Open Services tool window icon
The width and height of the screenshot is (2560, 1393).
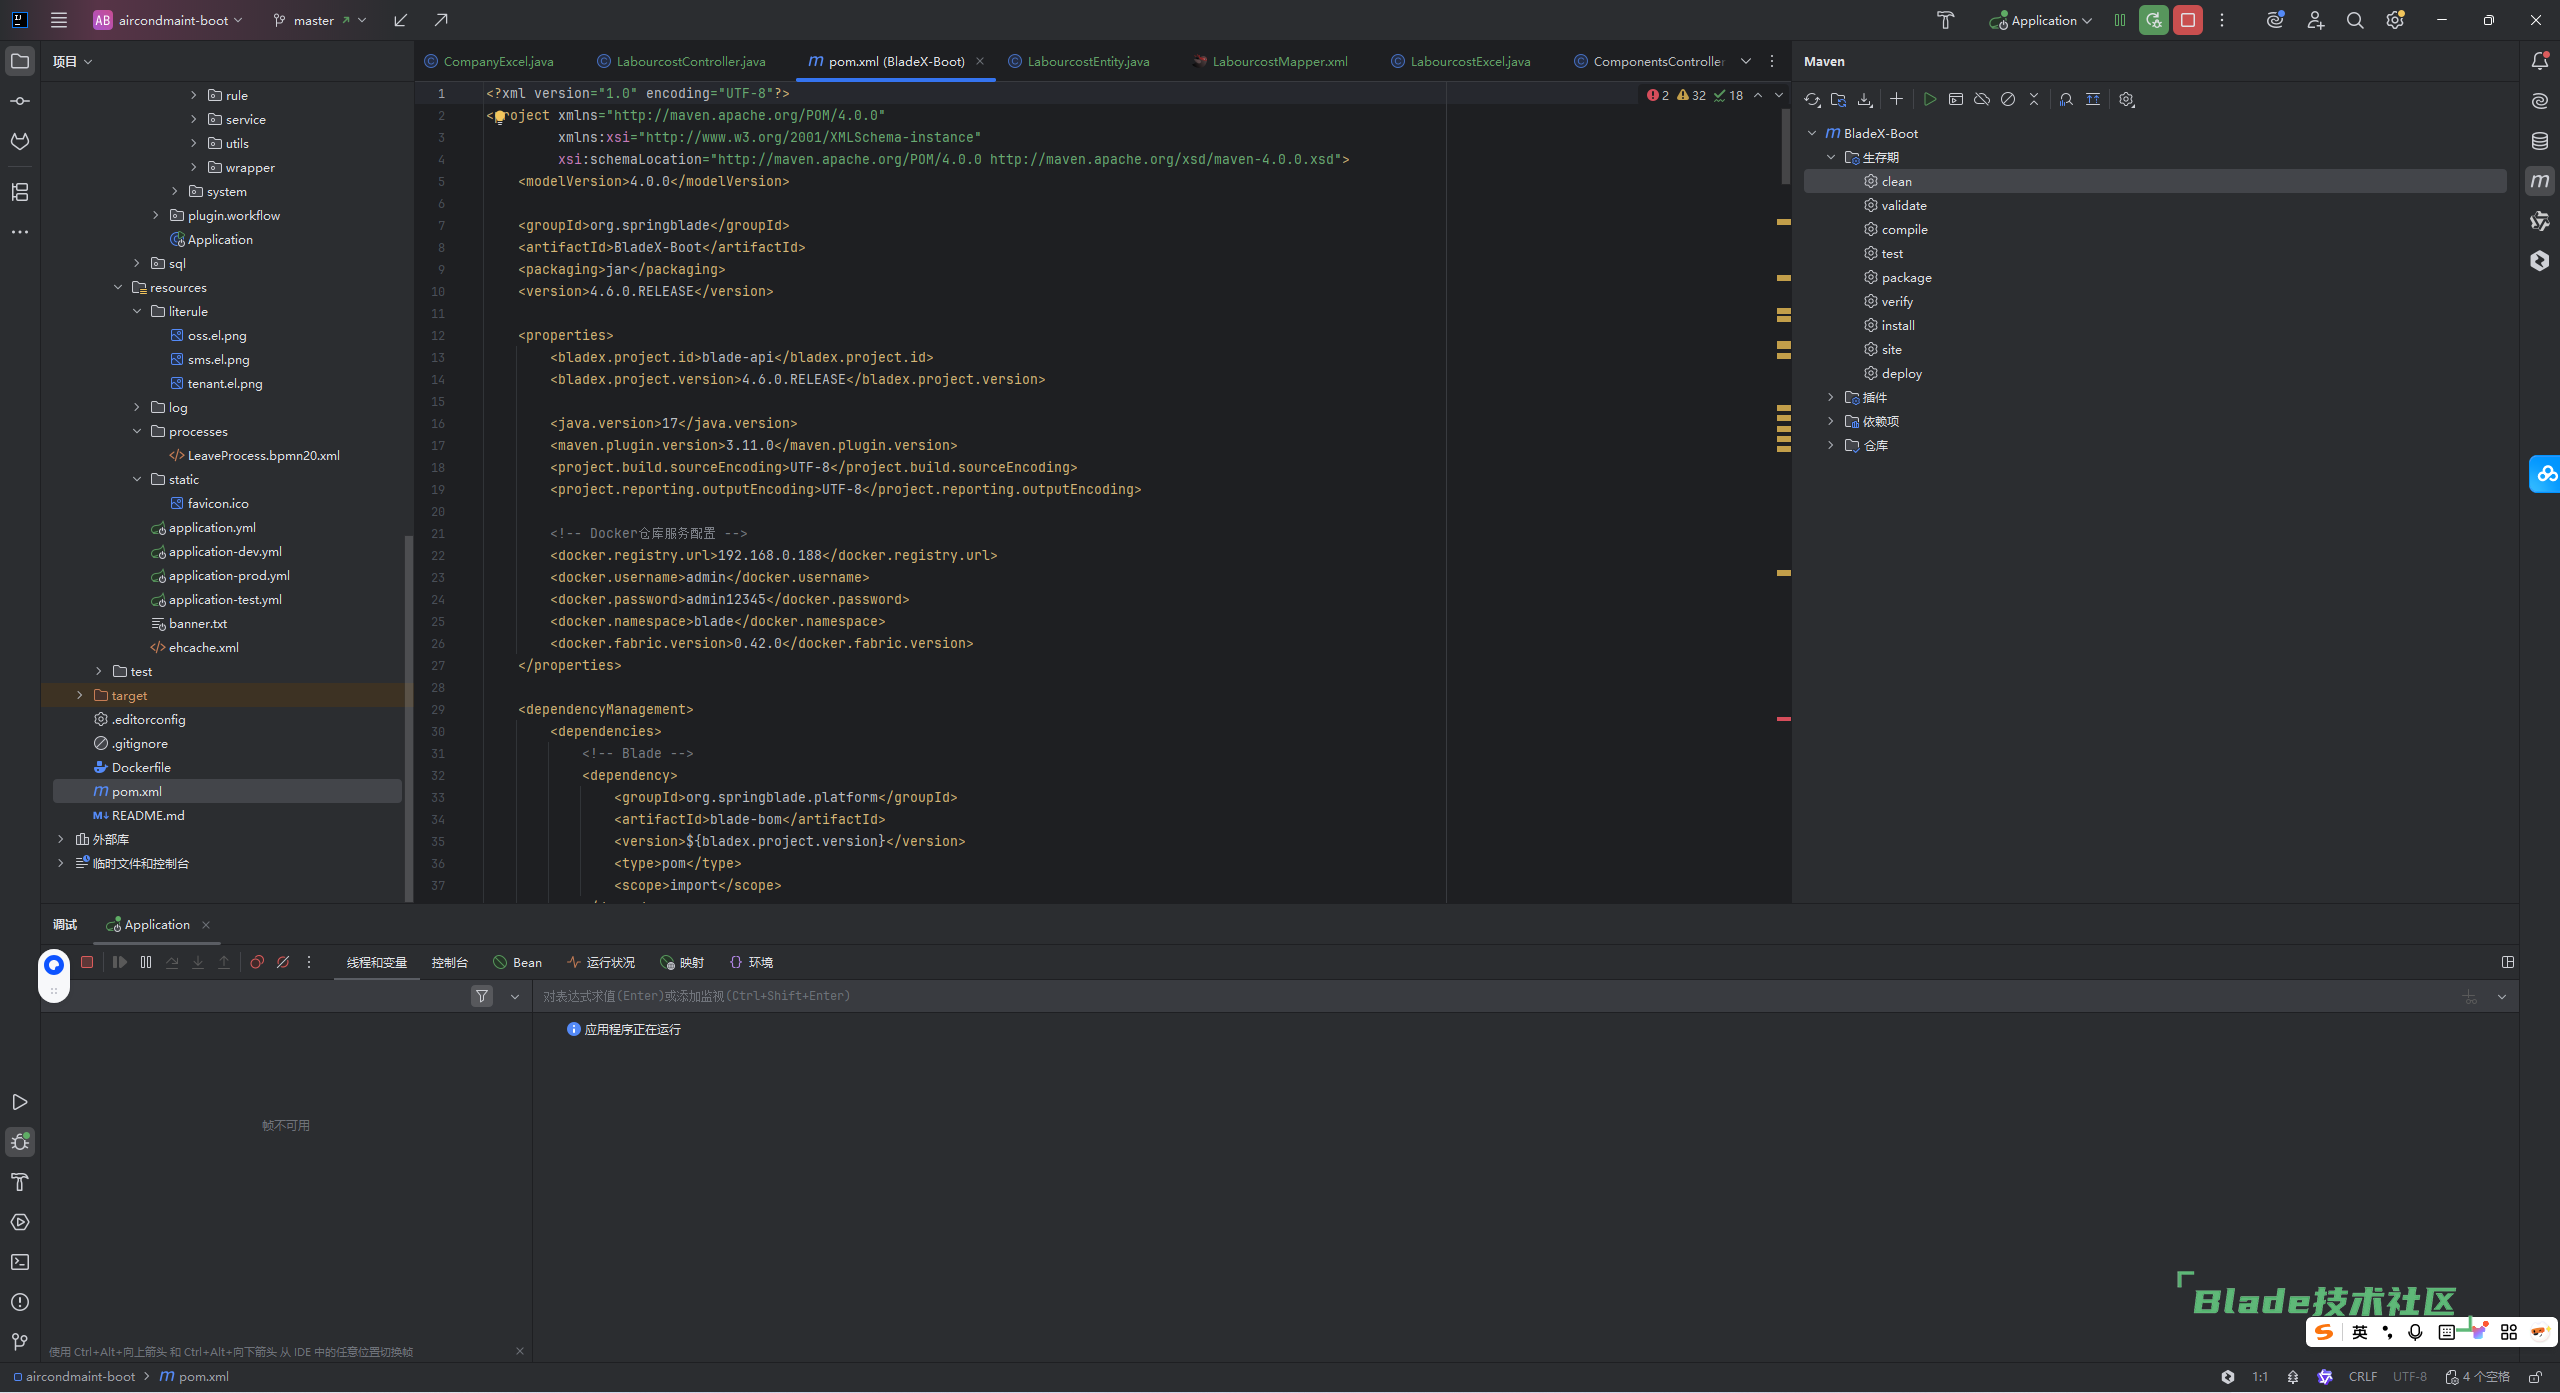point(20,1222)
